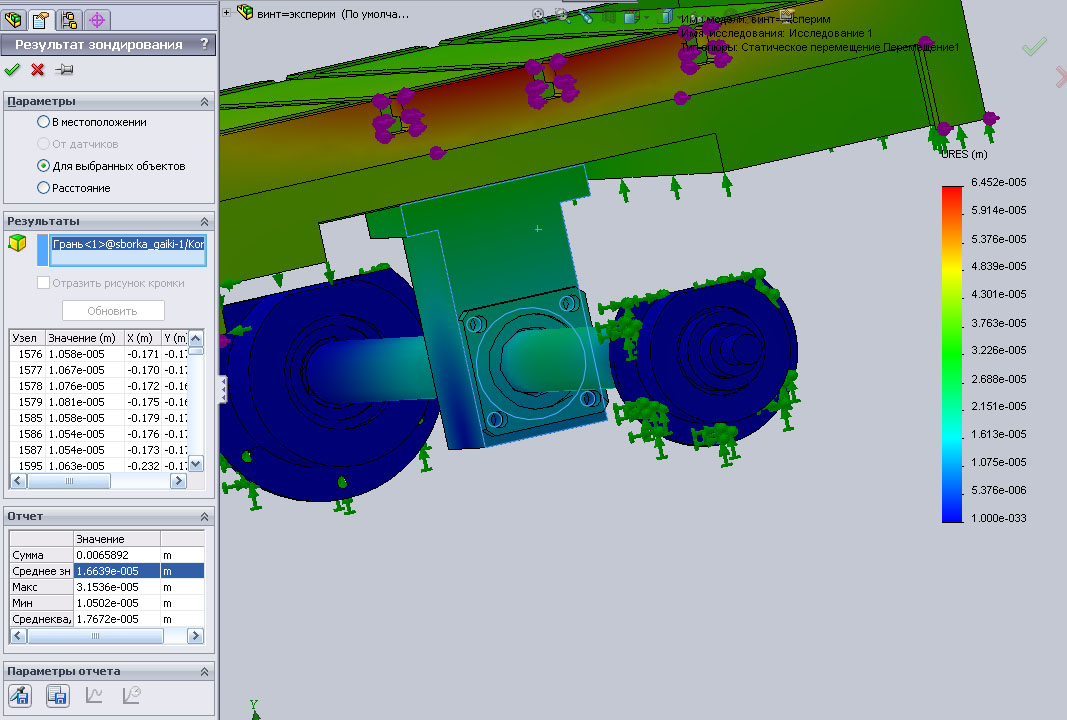The height and width of the screenshot is (720, 1067).
Task: Click the report table scroll right arrow
Action: tap(195, 636)
